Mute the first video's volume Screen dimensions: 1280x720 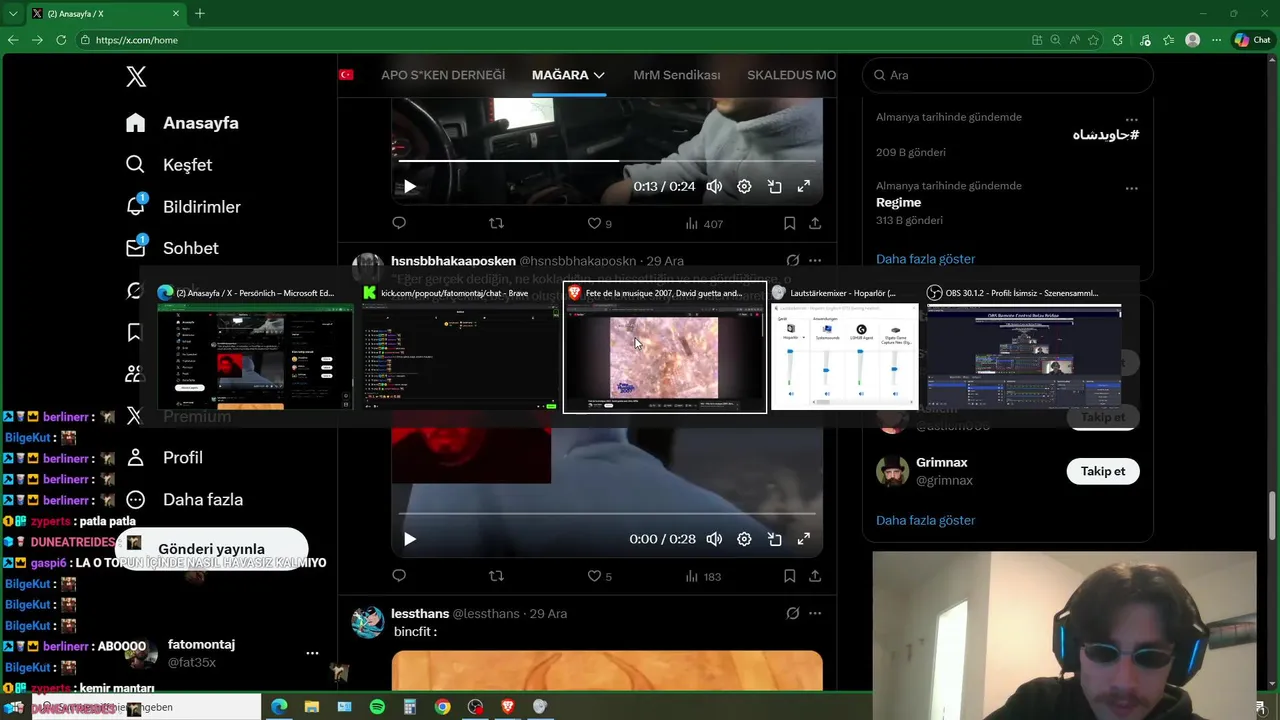[714, 186]
